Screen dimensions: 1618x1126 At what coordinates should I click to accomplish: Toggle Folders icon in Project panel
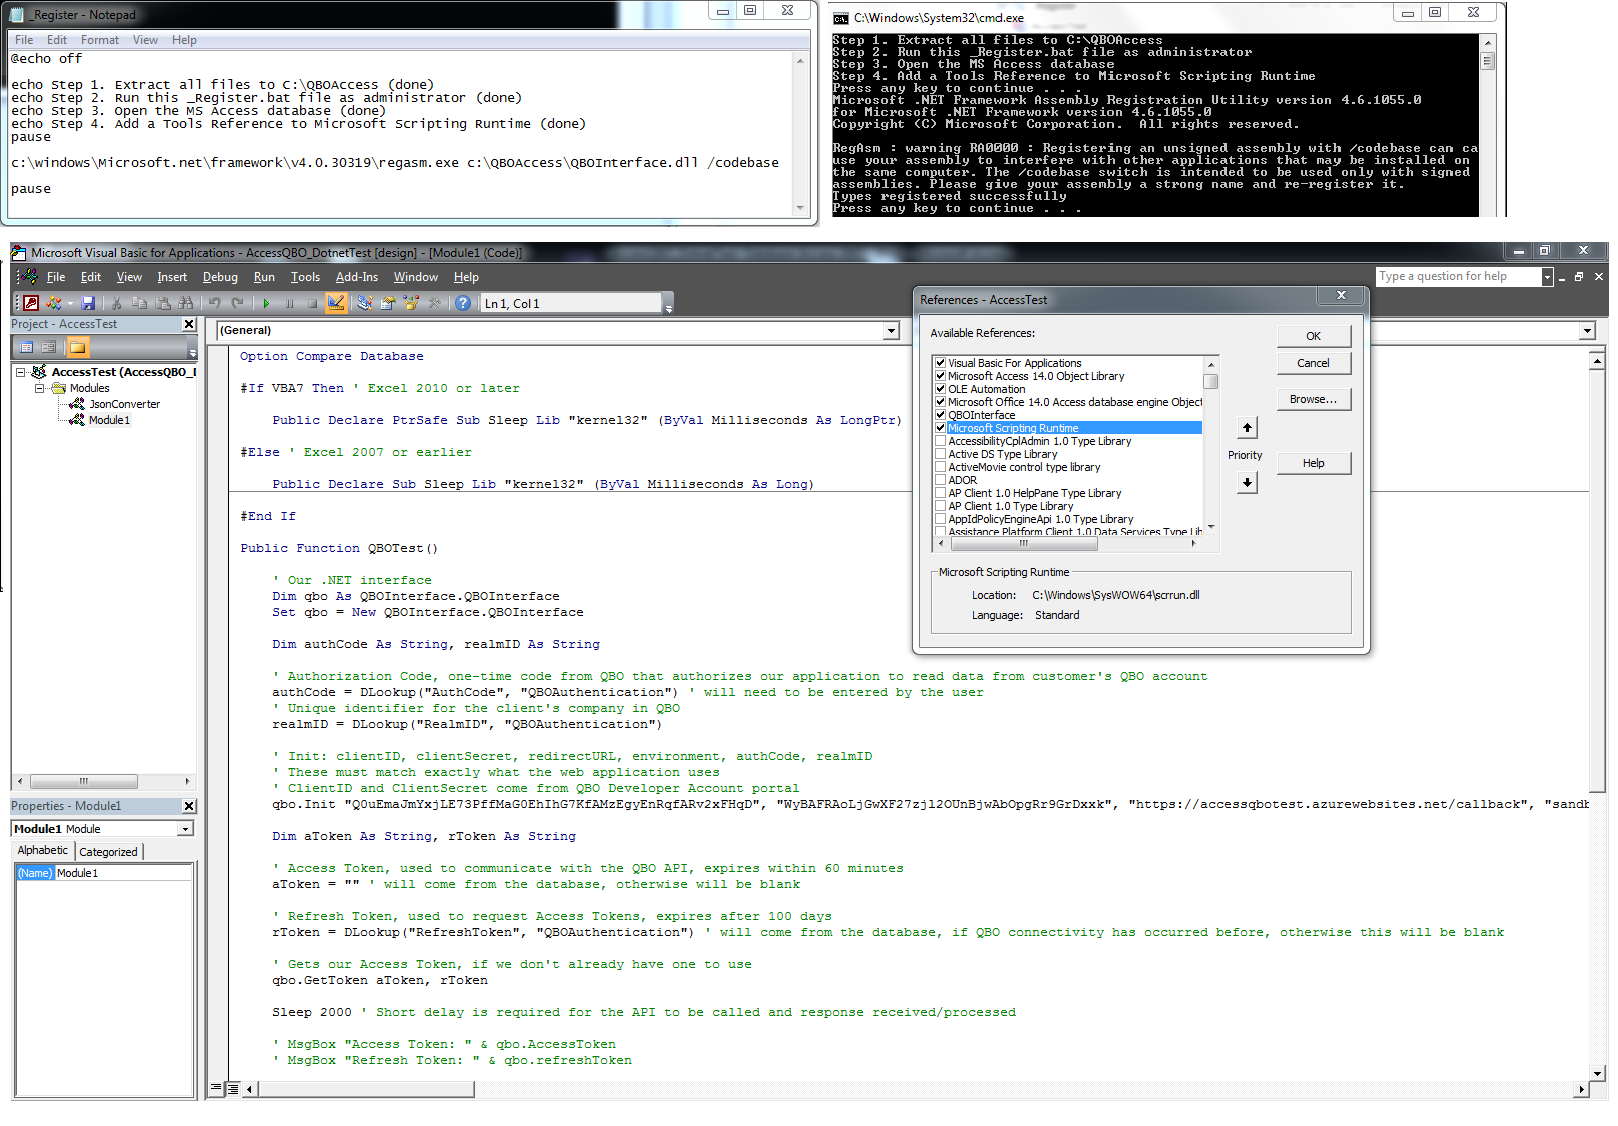pyautogui.click(x=77, y=347)
